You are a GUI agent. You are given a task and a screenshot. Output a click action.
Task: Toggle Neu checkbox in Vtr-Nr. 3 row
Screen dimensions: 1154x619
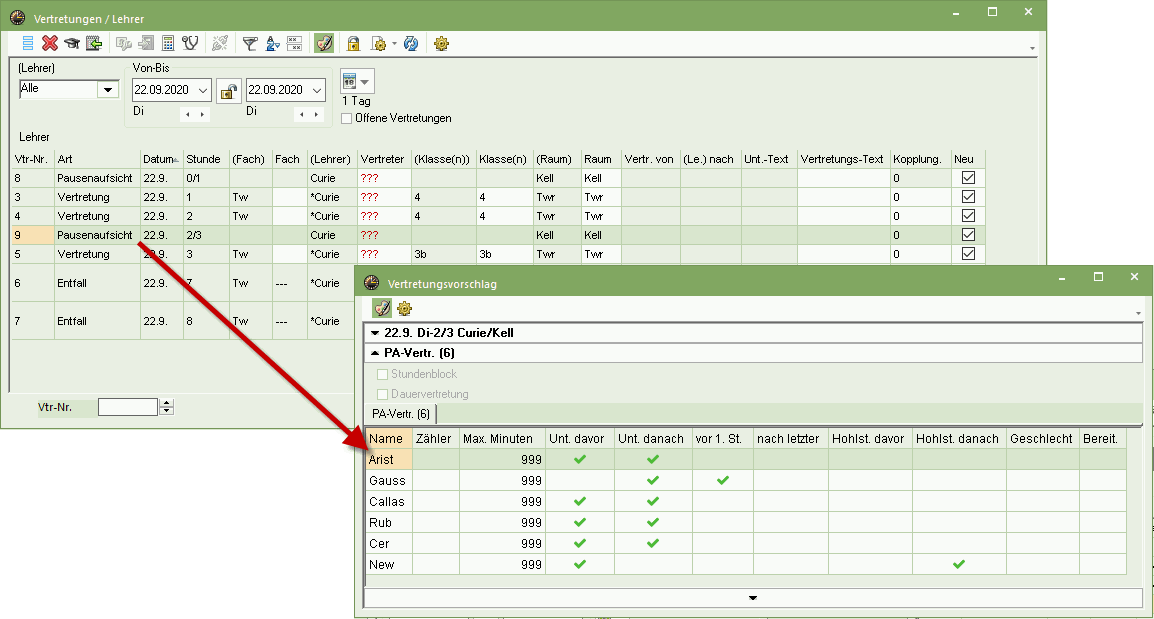pyautogui.click(x=968, y=197)
